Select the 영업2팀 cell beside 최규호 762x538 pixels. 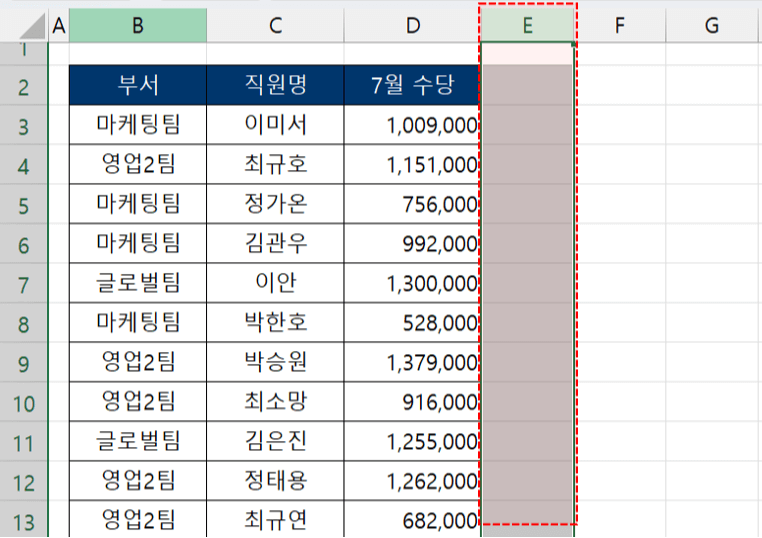(x=138, y=164)
